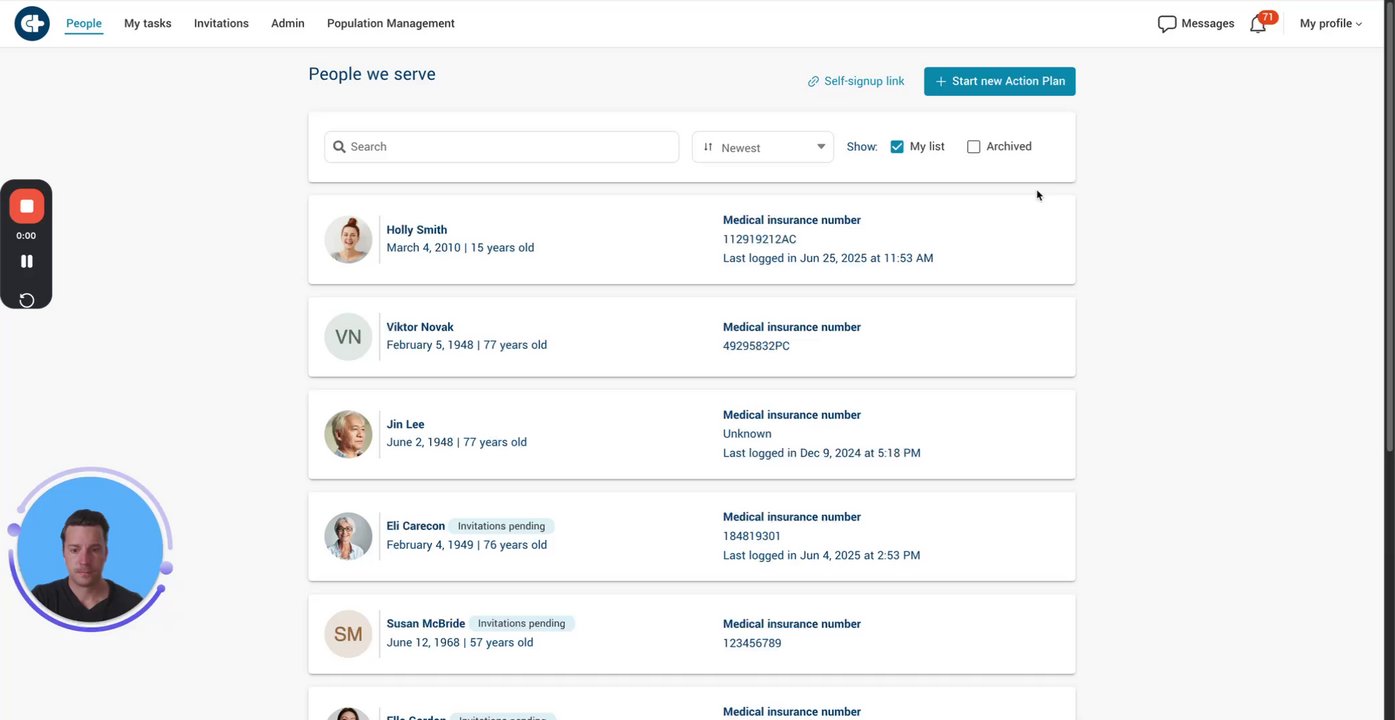1395x720 pixels.
Task: Click Eli Carecon's profile photo
Action: click(348, 536)
